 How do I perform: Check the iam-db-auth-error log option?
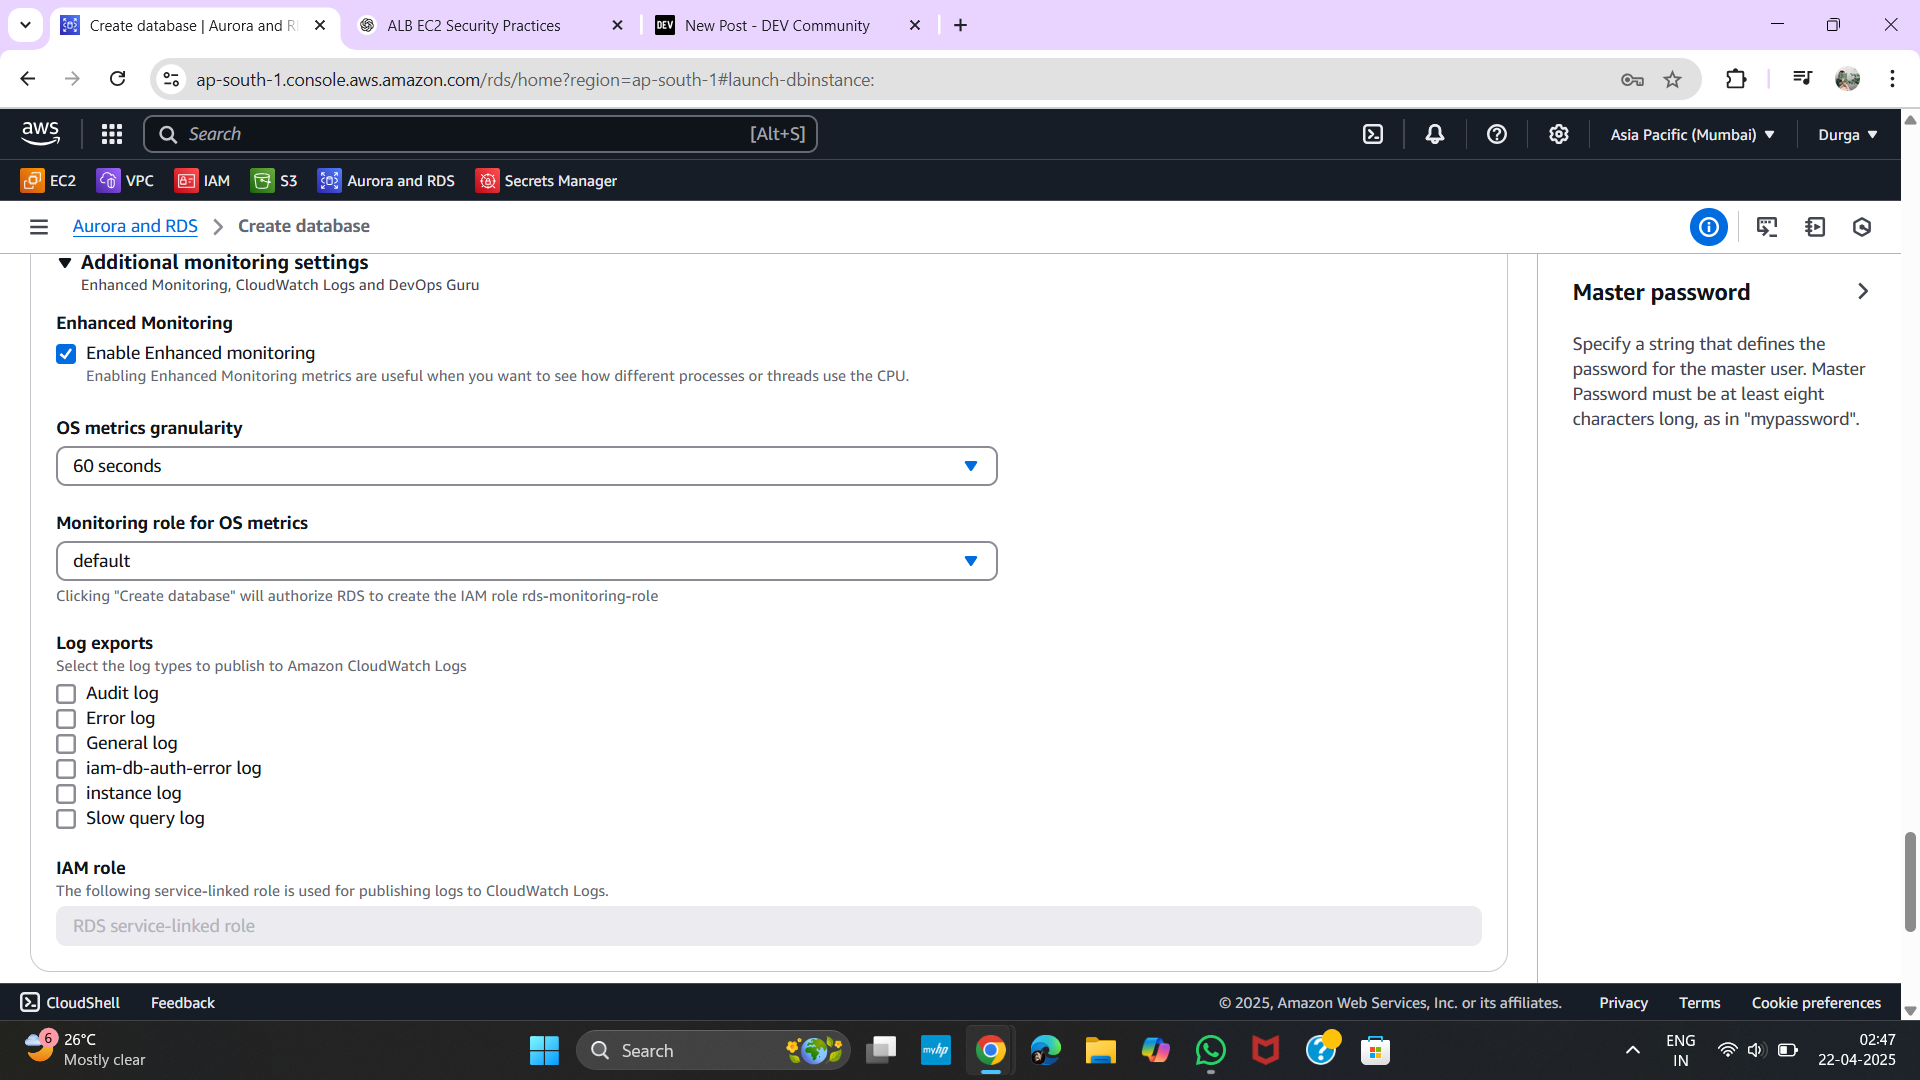pyautogui.click(x=66, y=769)
